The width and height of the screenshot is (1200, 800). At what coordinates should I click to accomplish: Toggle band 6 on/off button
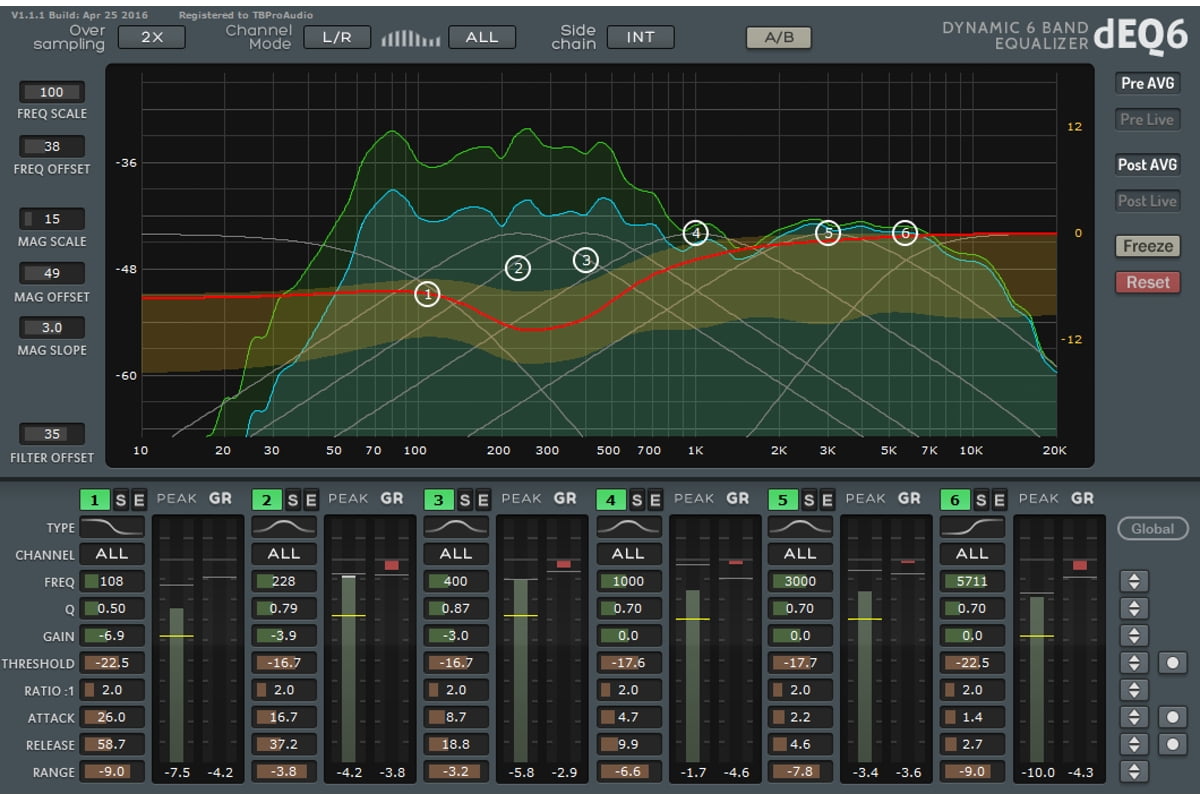(x=954, y=499)
